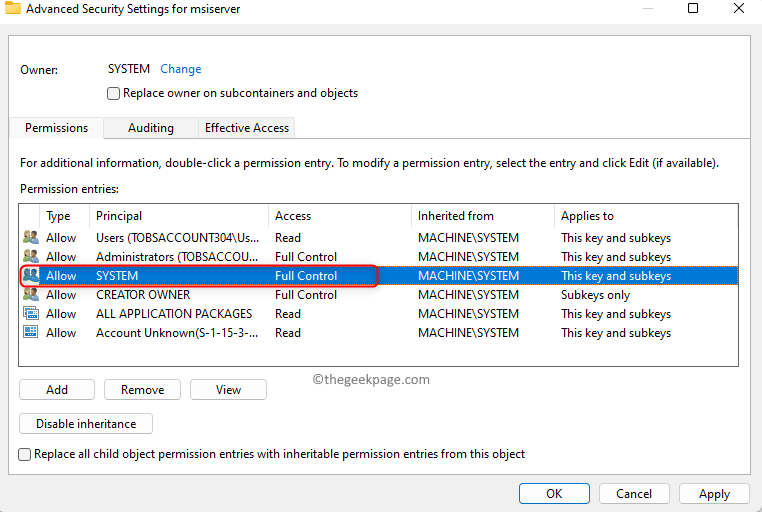Click the ALL APPLICATION PACKAGES entry icon
This screenshot has width=762, height=512.
coord(30,314)
